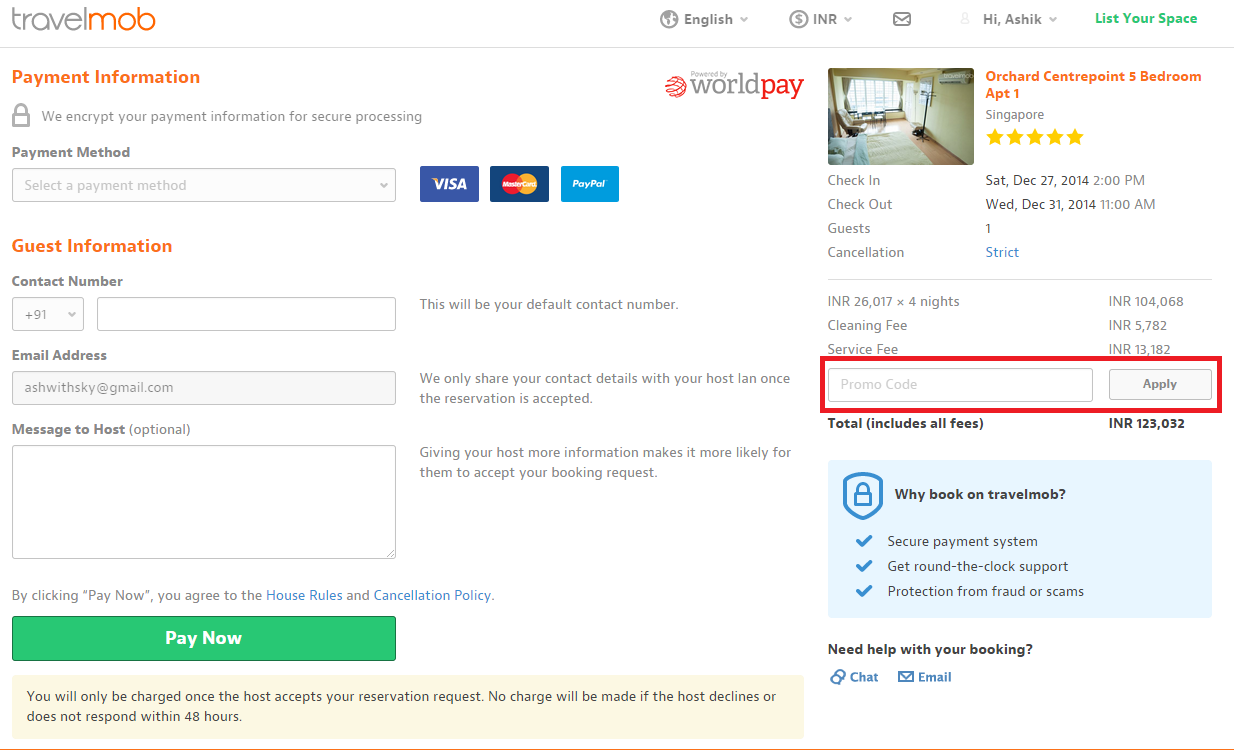The image size is (1234, 750).
Task: Click the travelmob logo
Action: pyautogui.click(x=84, y=18)
